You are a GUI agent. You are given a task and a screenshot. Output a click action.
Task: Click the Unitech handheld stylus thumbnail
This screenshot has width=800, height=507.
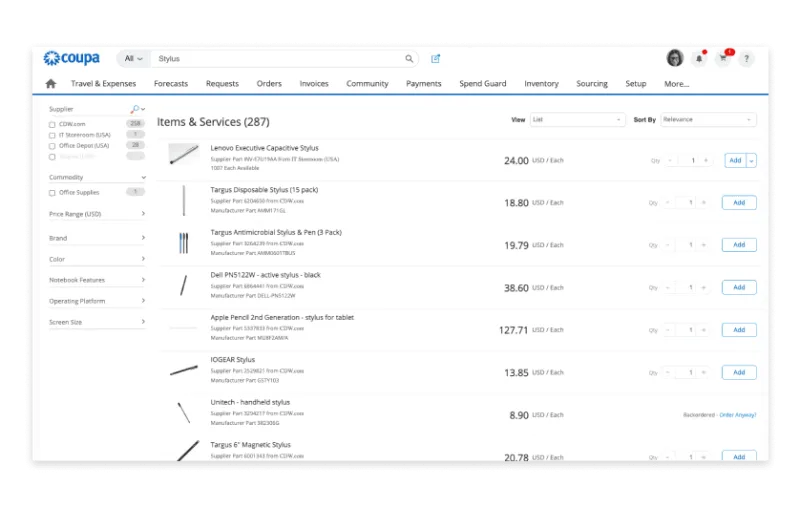pyautogui.click(x=184, y=413)
